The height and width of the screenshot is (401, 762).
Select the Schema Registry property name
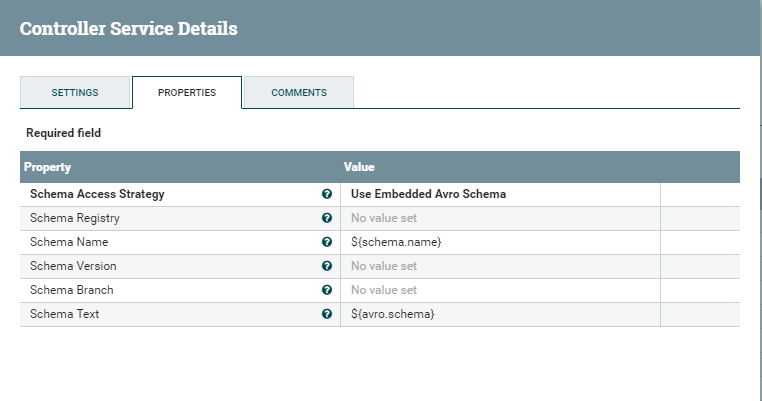pyautogui.click(x=75, y=218)
